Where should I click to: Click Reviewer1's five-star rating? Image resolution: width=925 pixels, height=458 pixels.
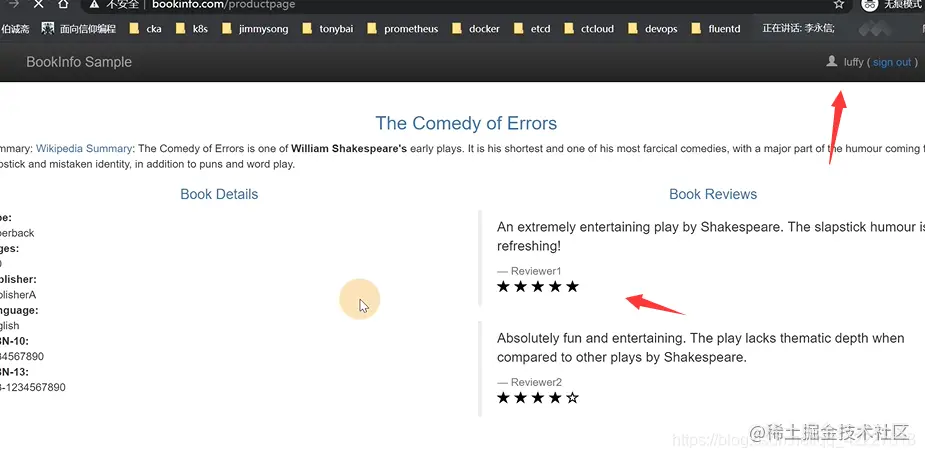(538, 287)
